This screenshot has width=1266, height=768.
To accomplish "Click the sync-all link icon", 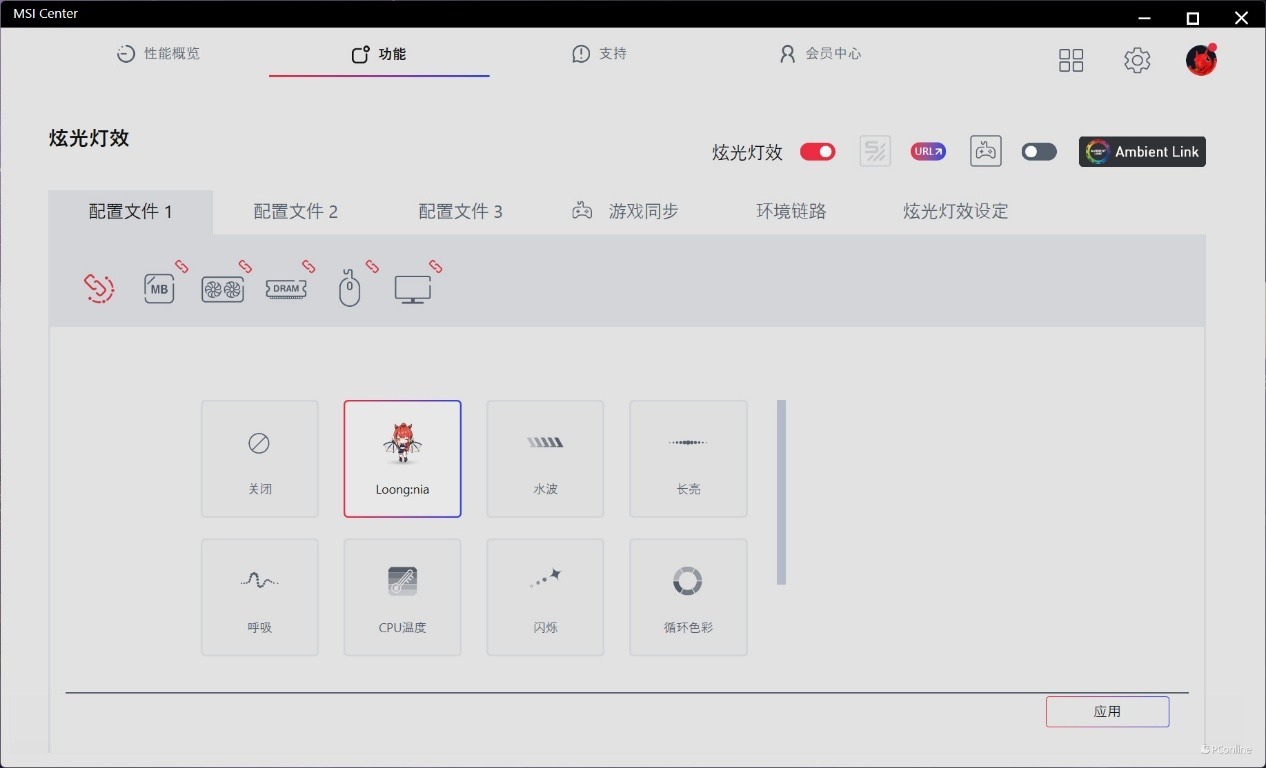I will [98, 287].
